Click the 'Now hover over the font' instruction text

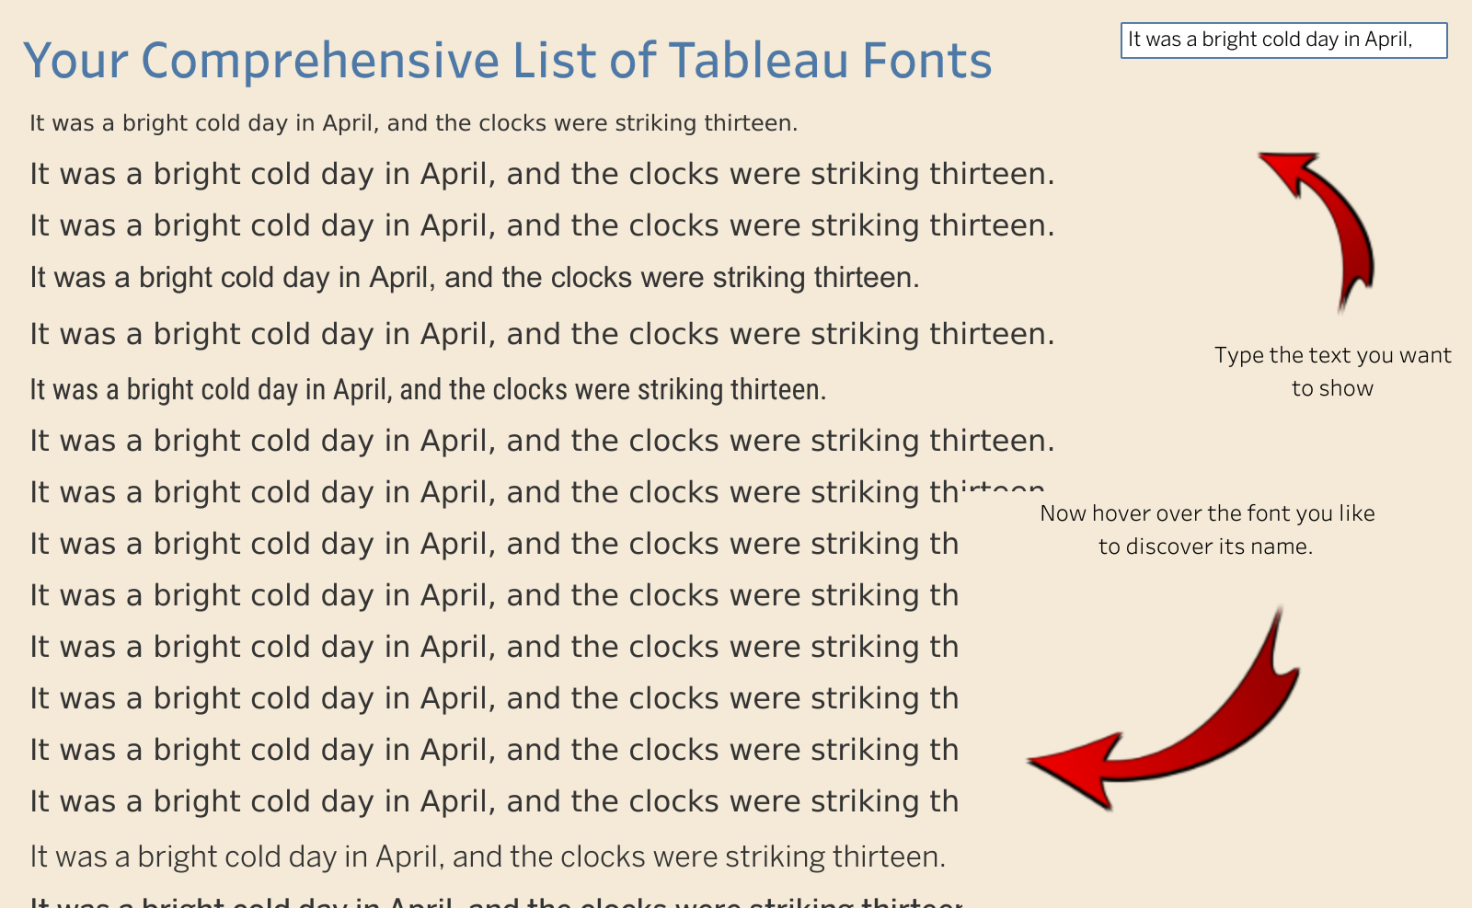point(1206,529)
